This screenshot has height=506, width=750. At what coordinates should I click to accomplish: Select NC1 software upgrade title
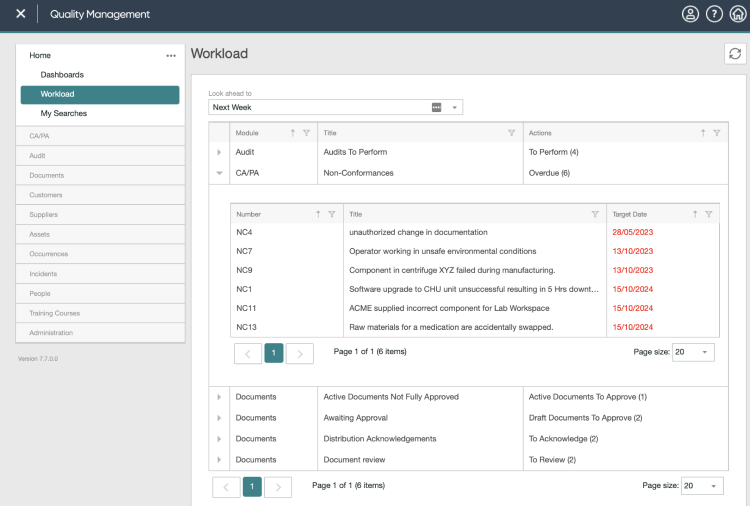coord(474,289)
